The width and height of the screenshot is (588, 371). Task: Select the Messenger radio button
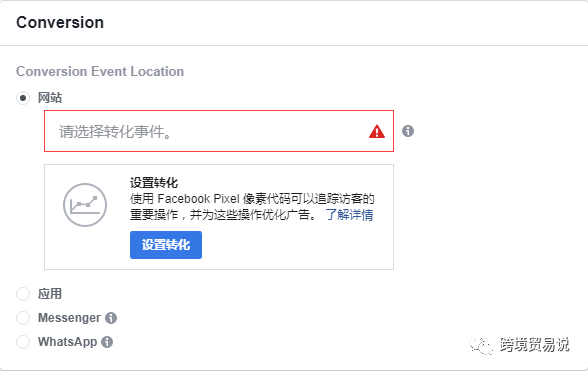(x=23, y=318)
